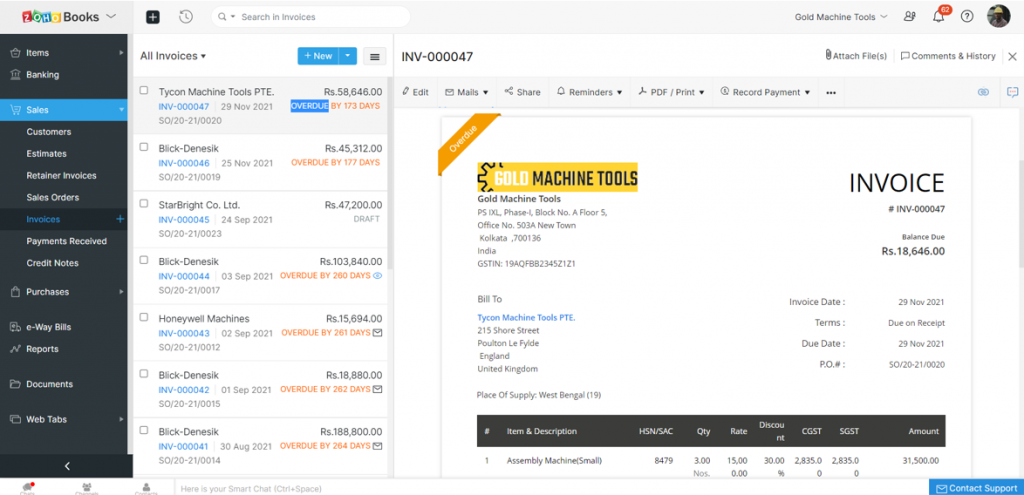Image resolution: width=1024 pixels, height=495 pixels.
Task: Check the Honeywell Machines invoice checkbox
Action: 144,317
